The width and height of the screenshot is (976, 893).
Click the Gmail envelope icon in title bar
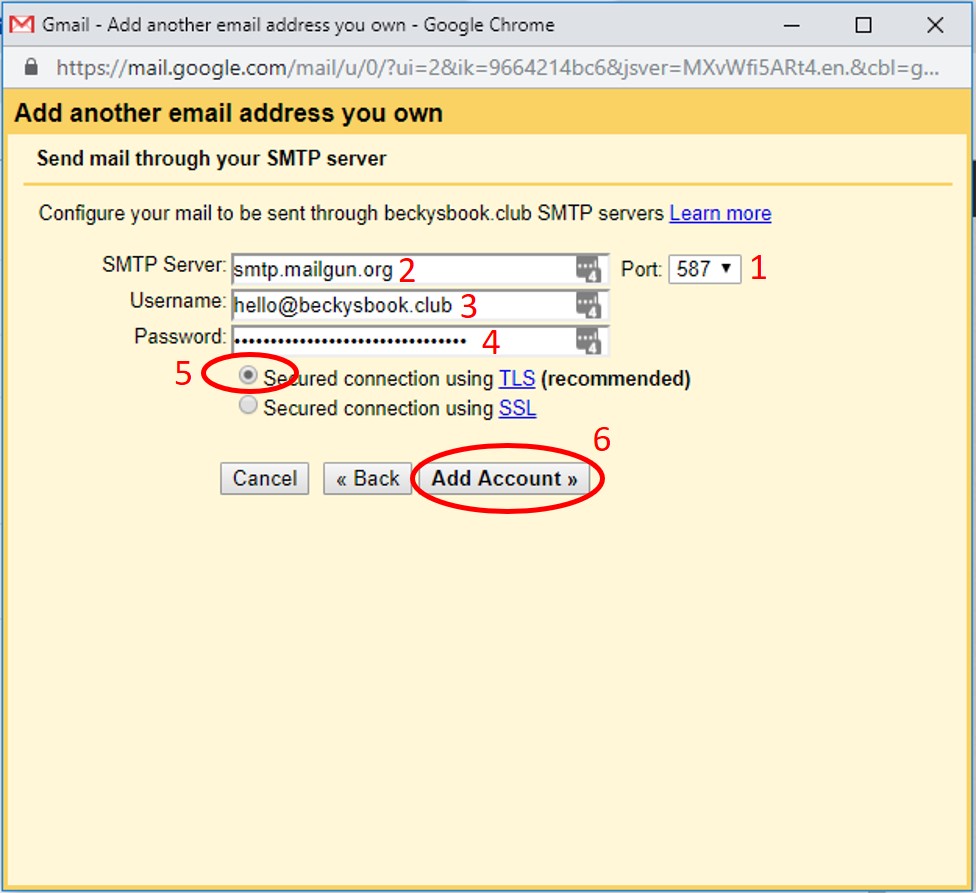(22, 25)
